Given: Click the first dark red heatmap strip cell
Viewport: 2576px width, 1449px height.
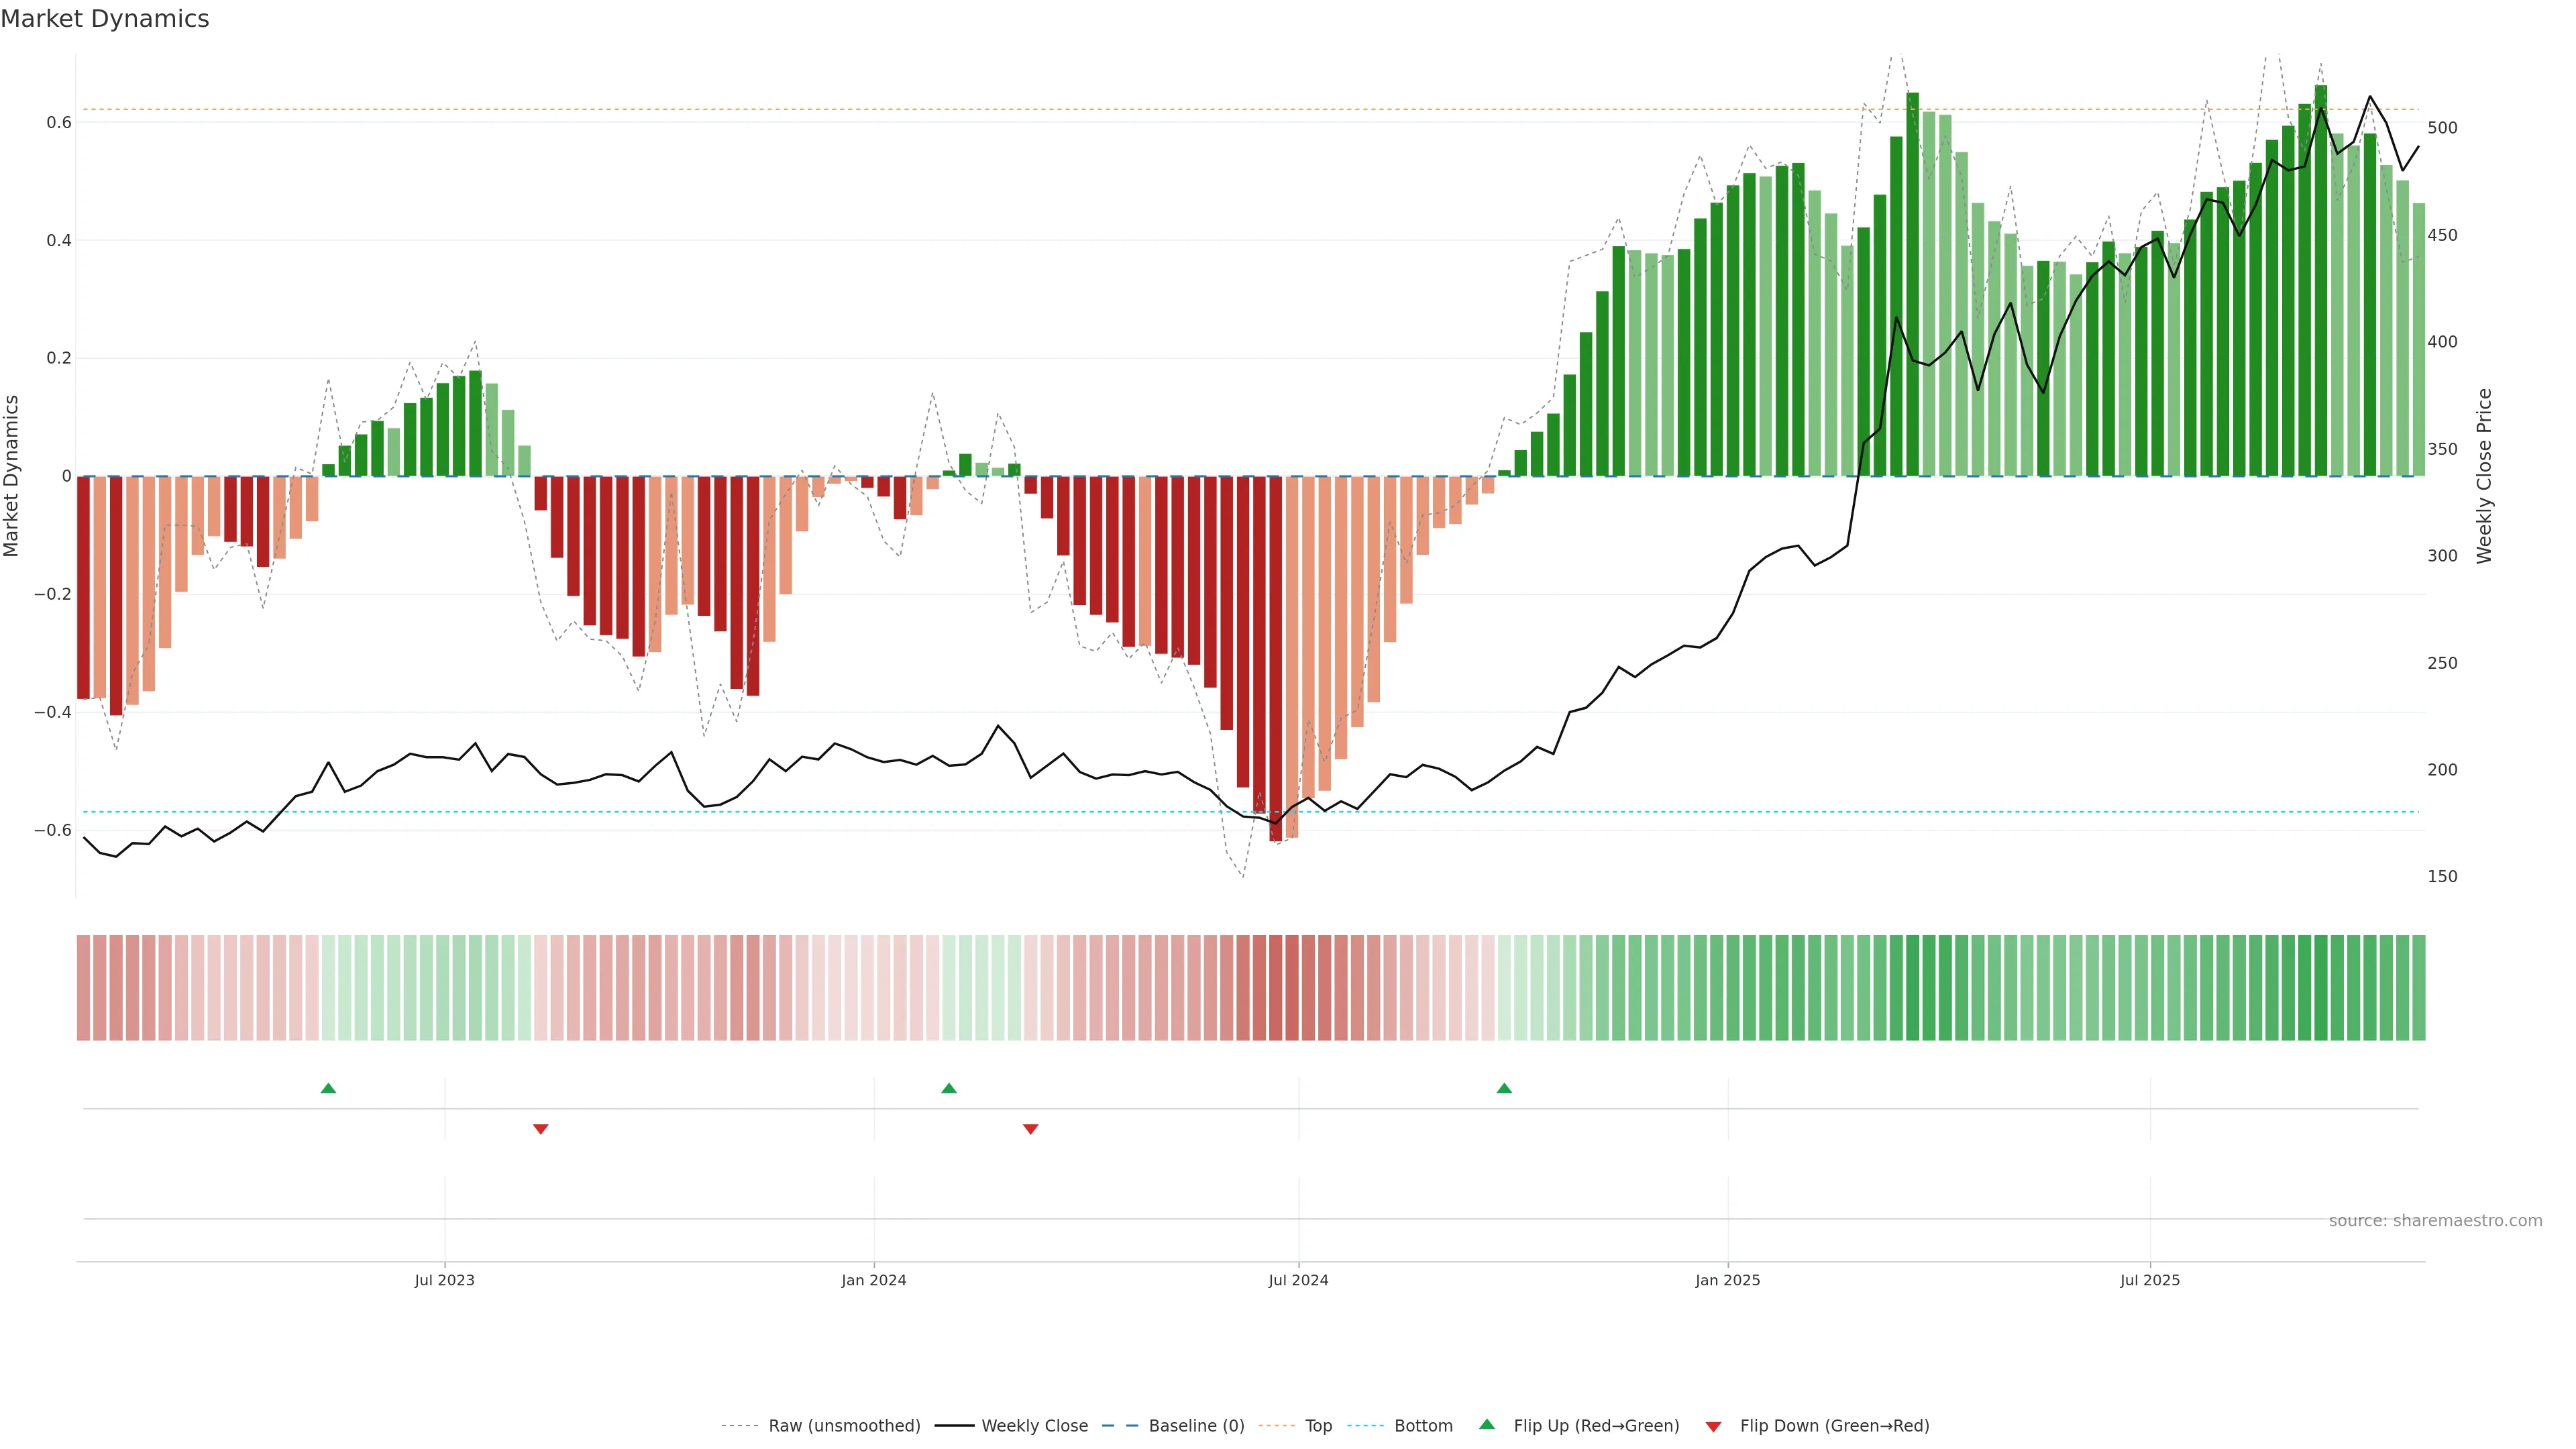Looking at the screenshot, I should click(x=83, y=988).
